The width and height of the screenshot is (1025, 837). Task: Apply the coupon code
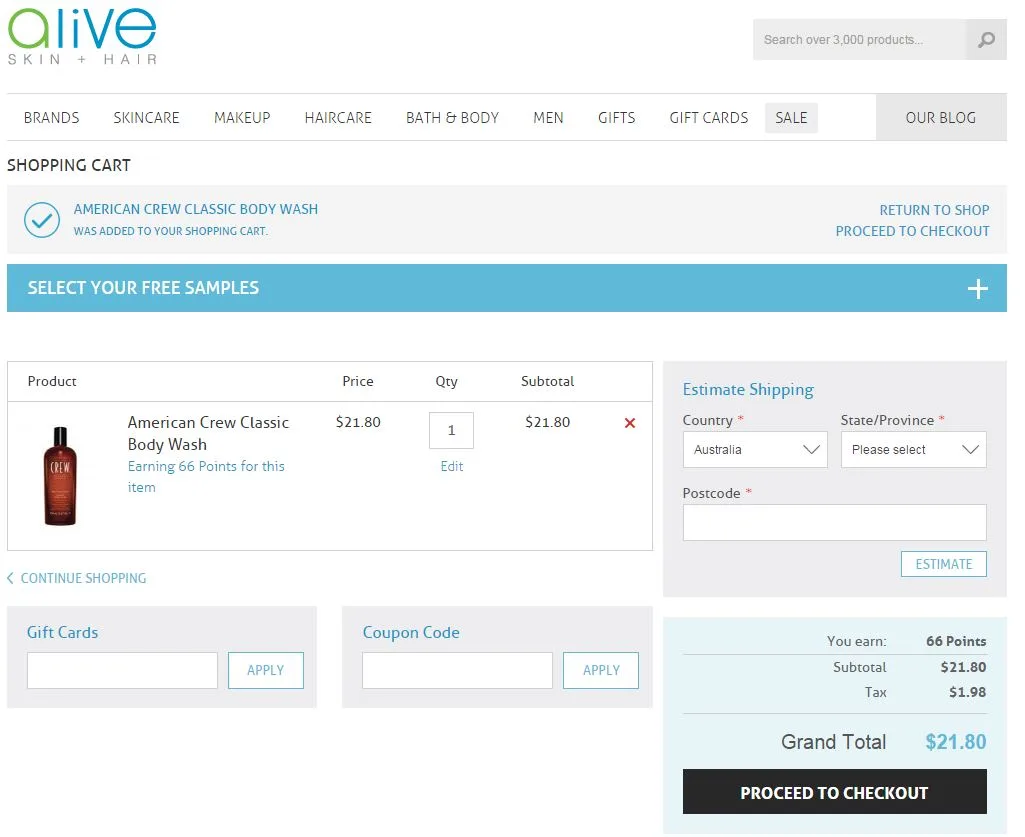coord(601,671)
